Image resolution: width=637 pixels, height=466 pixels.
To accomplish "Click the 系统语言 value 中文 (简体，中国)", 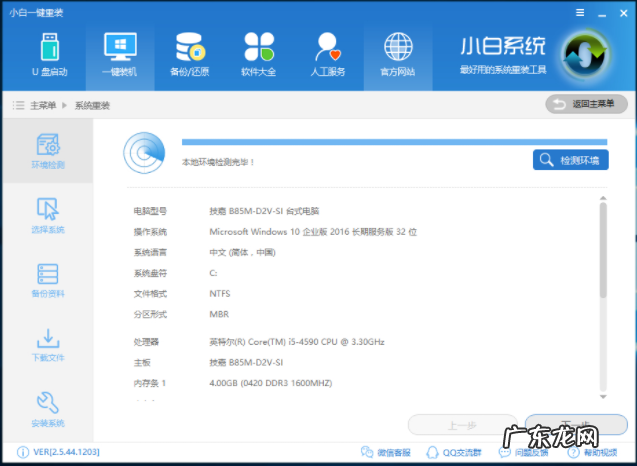I will click(x=243, y=252).
